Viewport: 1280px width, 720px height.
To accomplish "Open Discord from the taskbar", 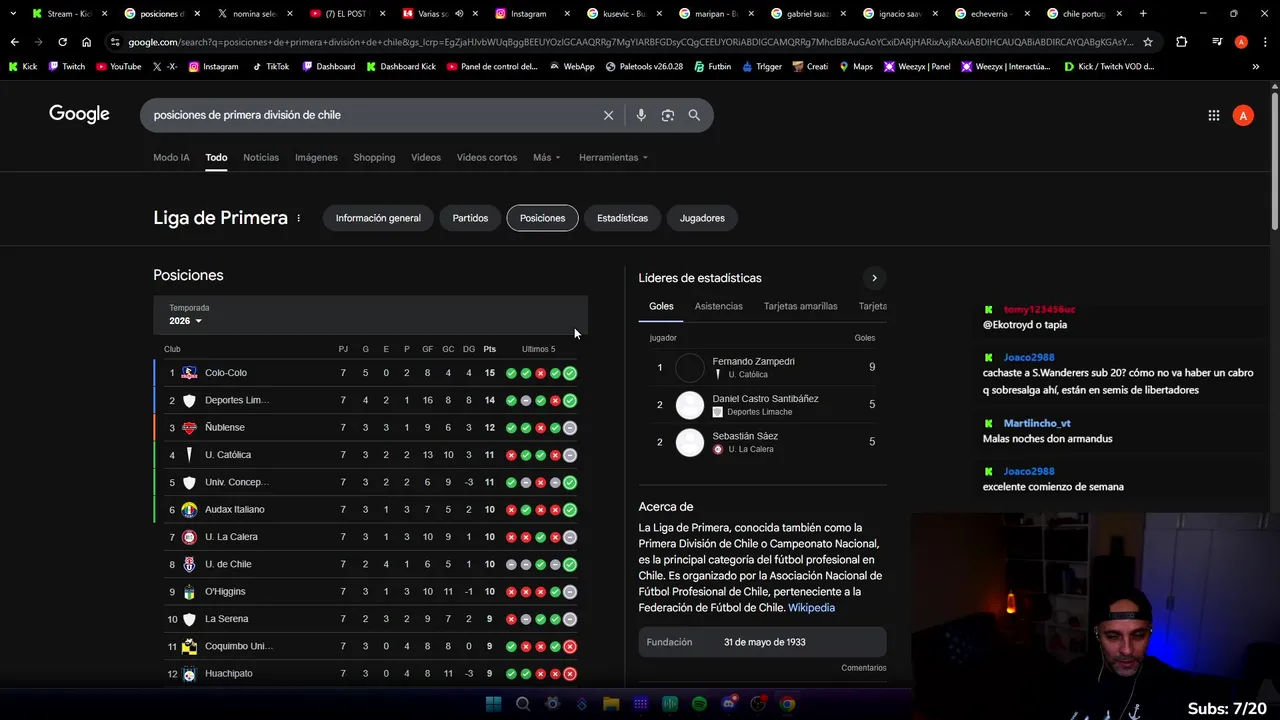I will [729, 704].
